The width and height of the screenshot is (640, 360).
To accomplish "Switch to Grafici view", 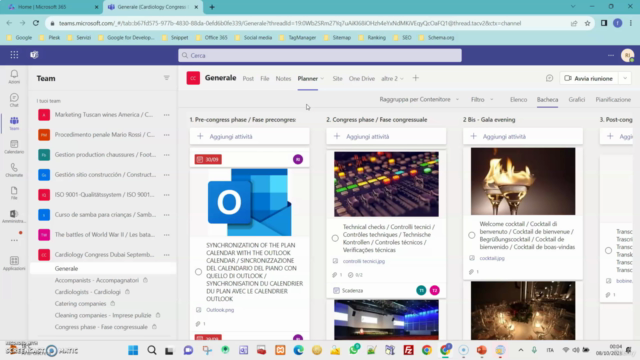I will pyautogui.click(x=577, y=100).
